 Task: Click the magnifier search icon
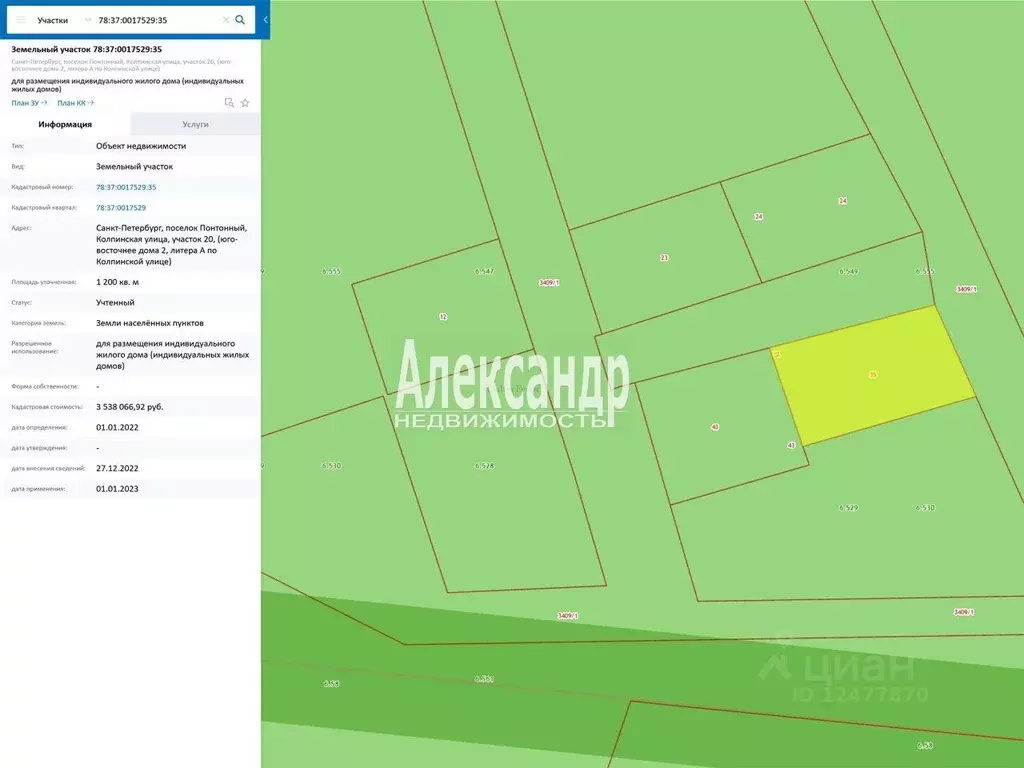(240, 20)
